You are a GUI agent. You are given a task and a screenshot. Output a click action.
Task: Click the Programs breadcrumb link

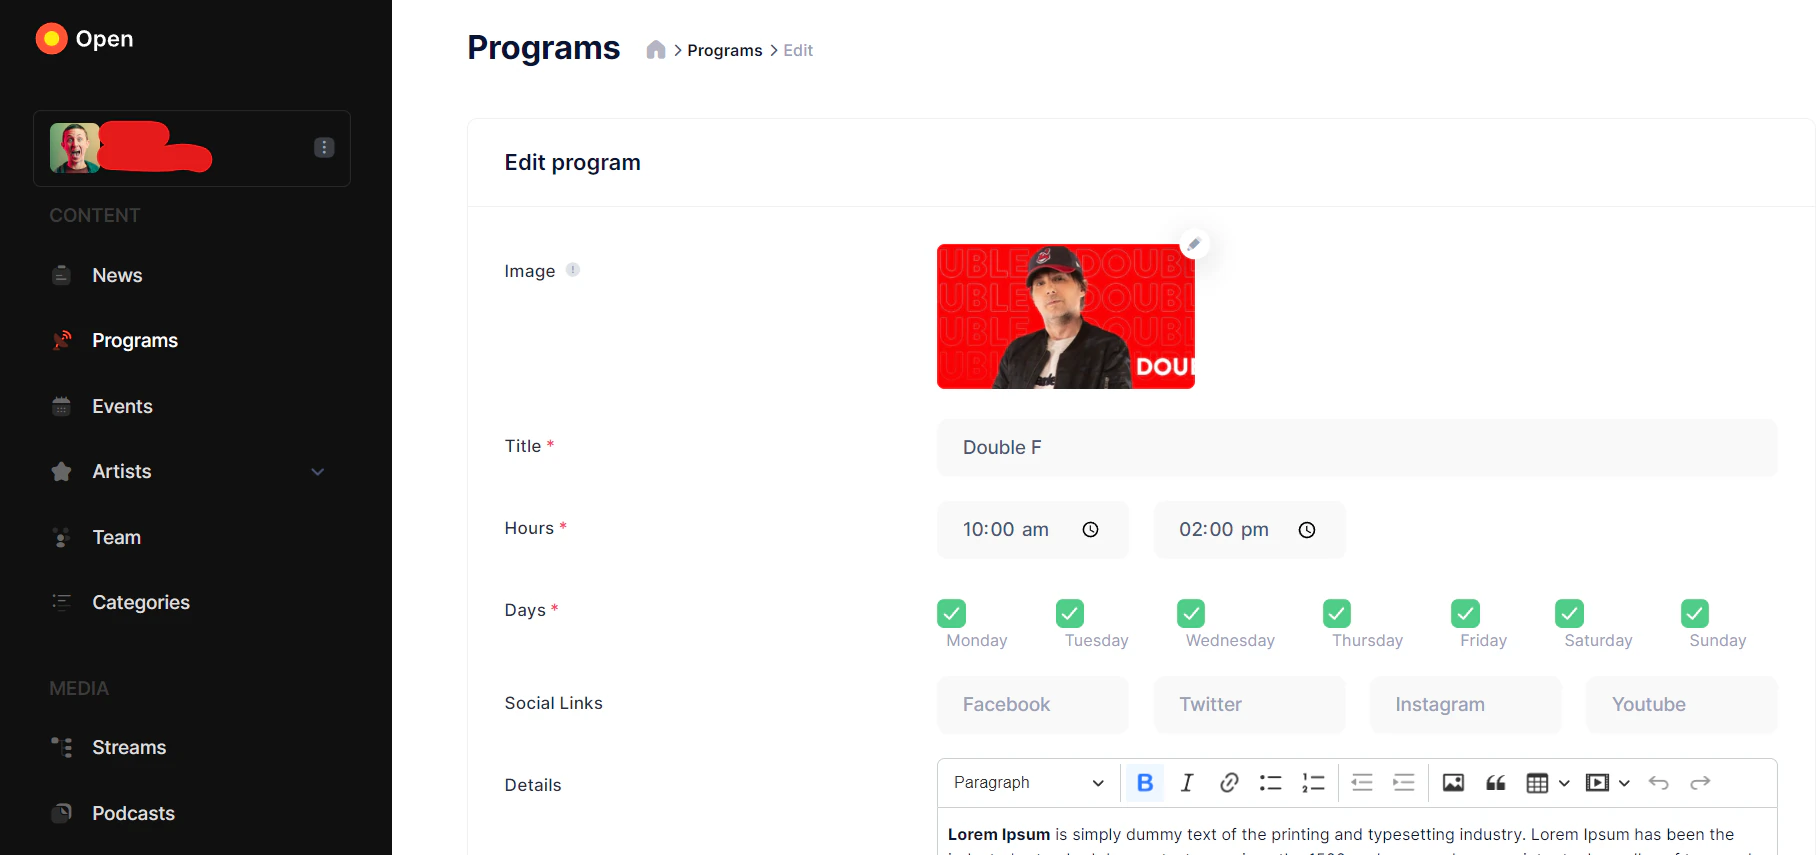[725, 50]
